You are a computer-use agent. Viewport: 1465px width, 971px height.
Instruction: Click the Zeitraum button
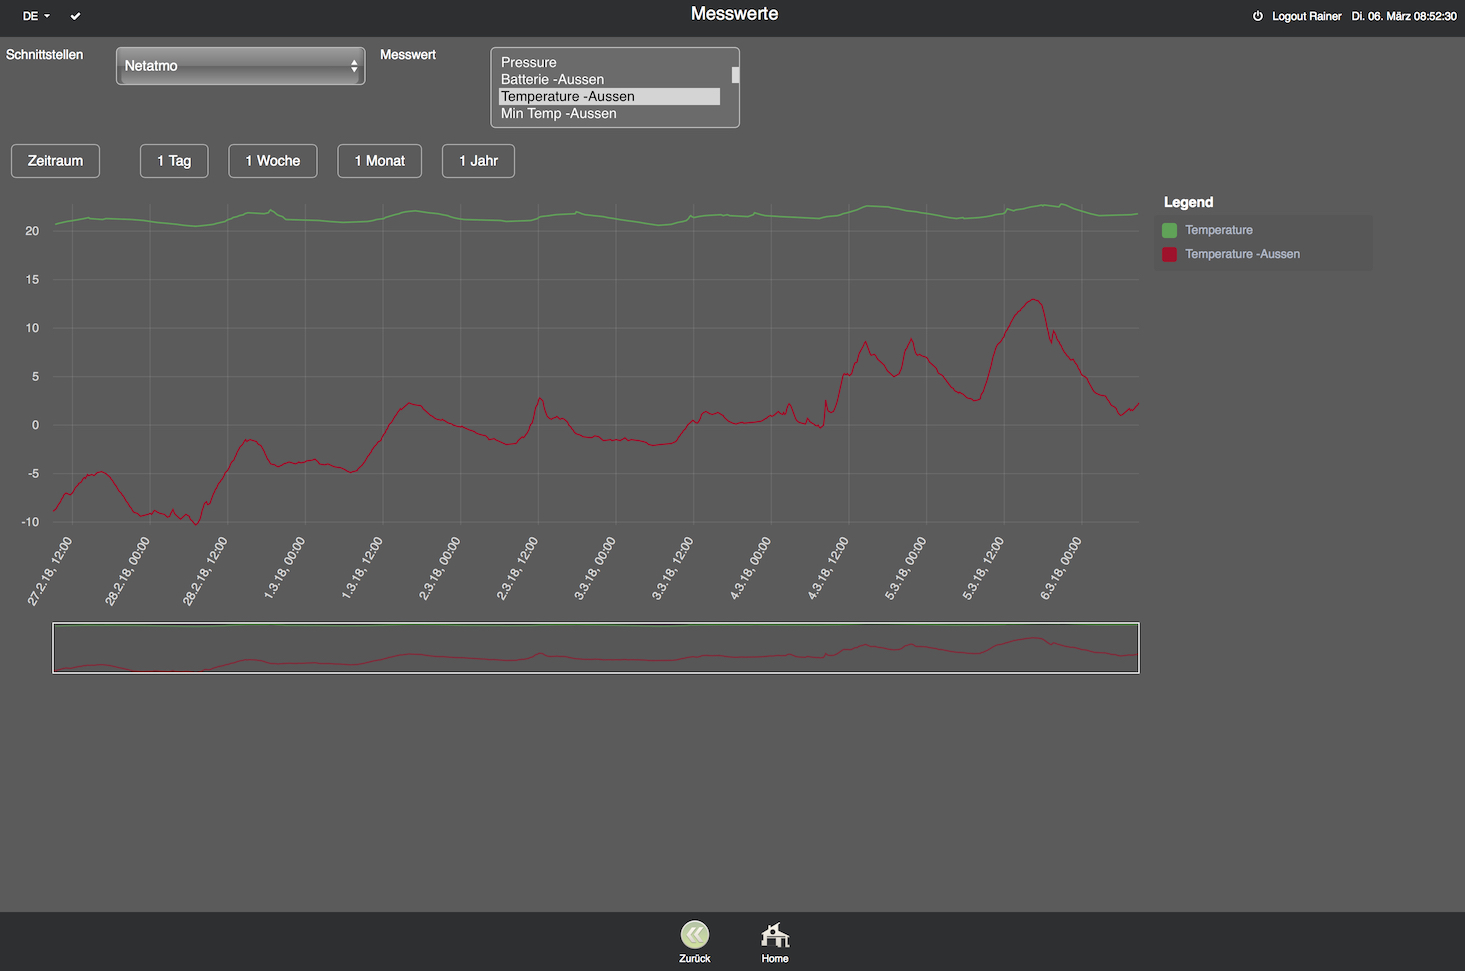point(55,161)
